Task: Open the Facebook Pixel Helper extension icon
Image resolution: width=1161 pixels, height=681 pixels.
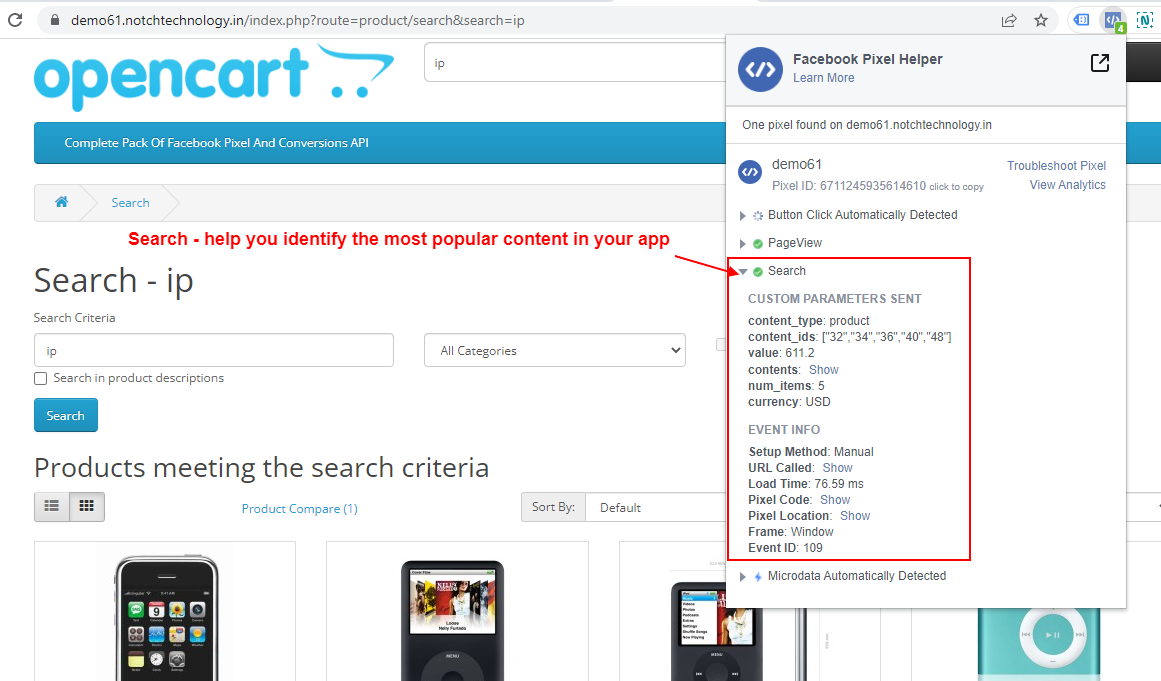Action: click(x=1113, y=21)
